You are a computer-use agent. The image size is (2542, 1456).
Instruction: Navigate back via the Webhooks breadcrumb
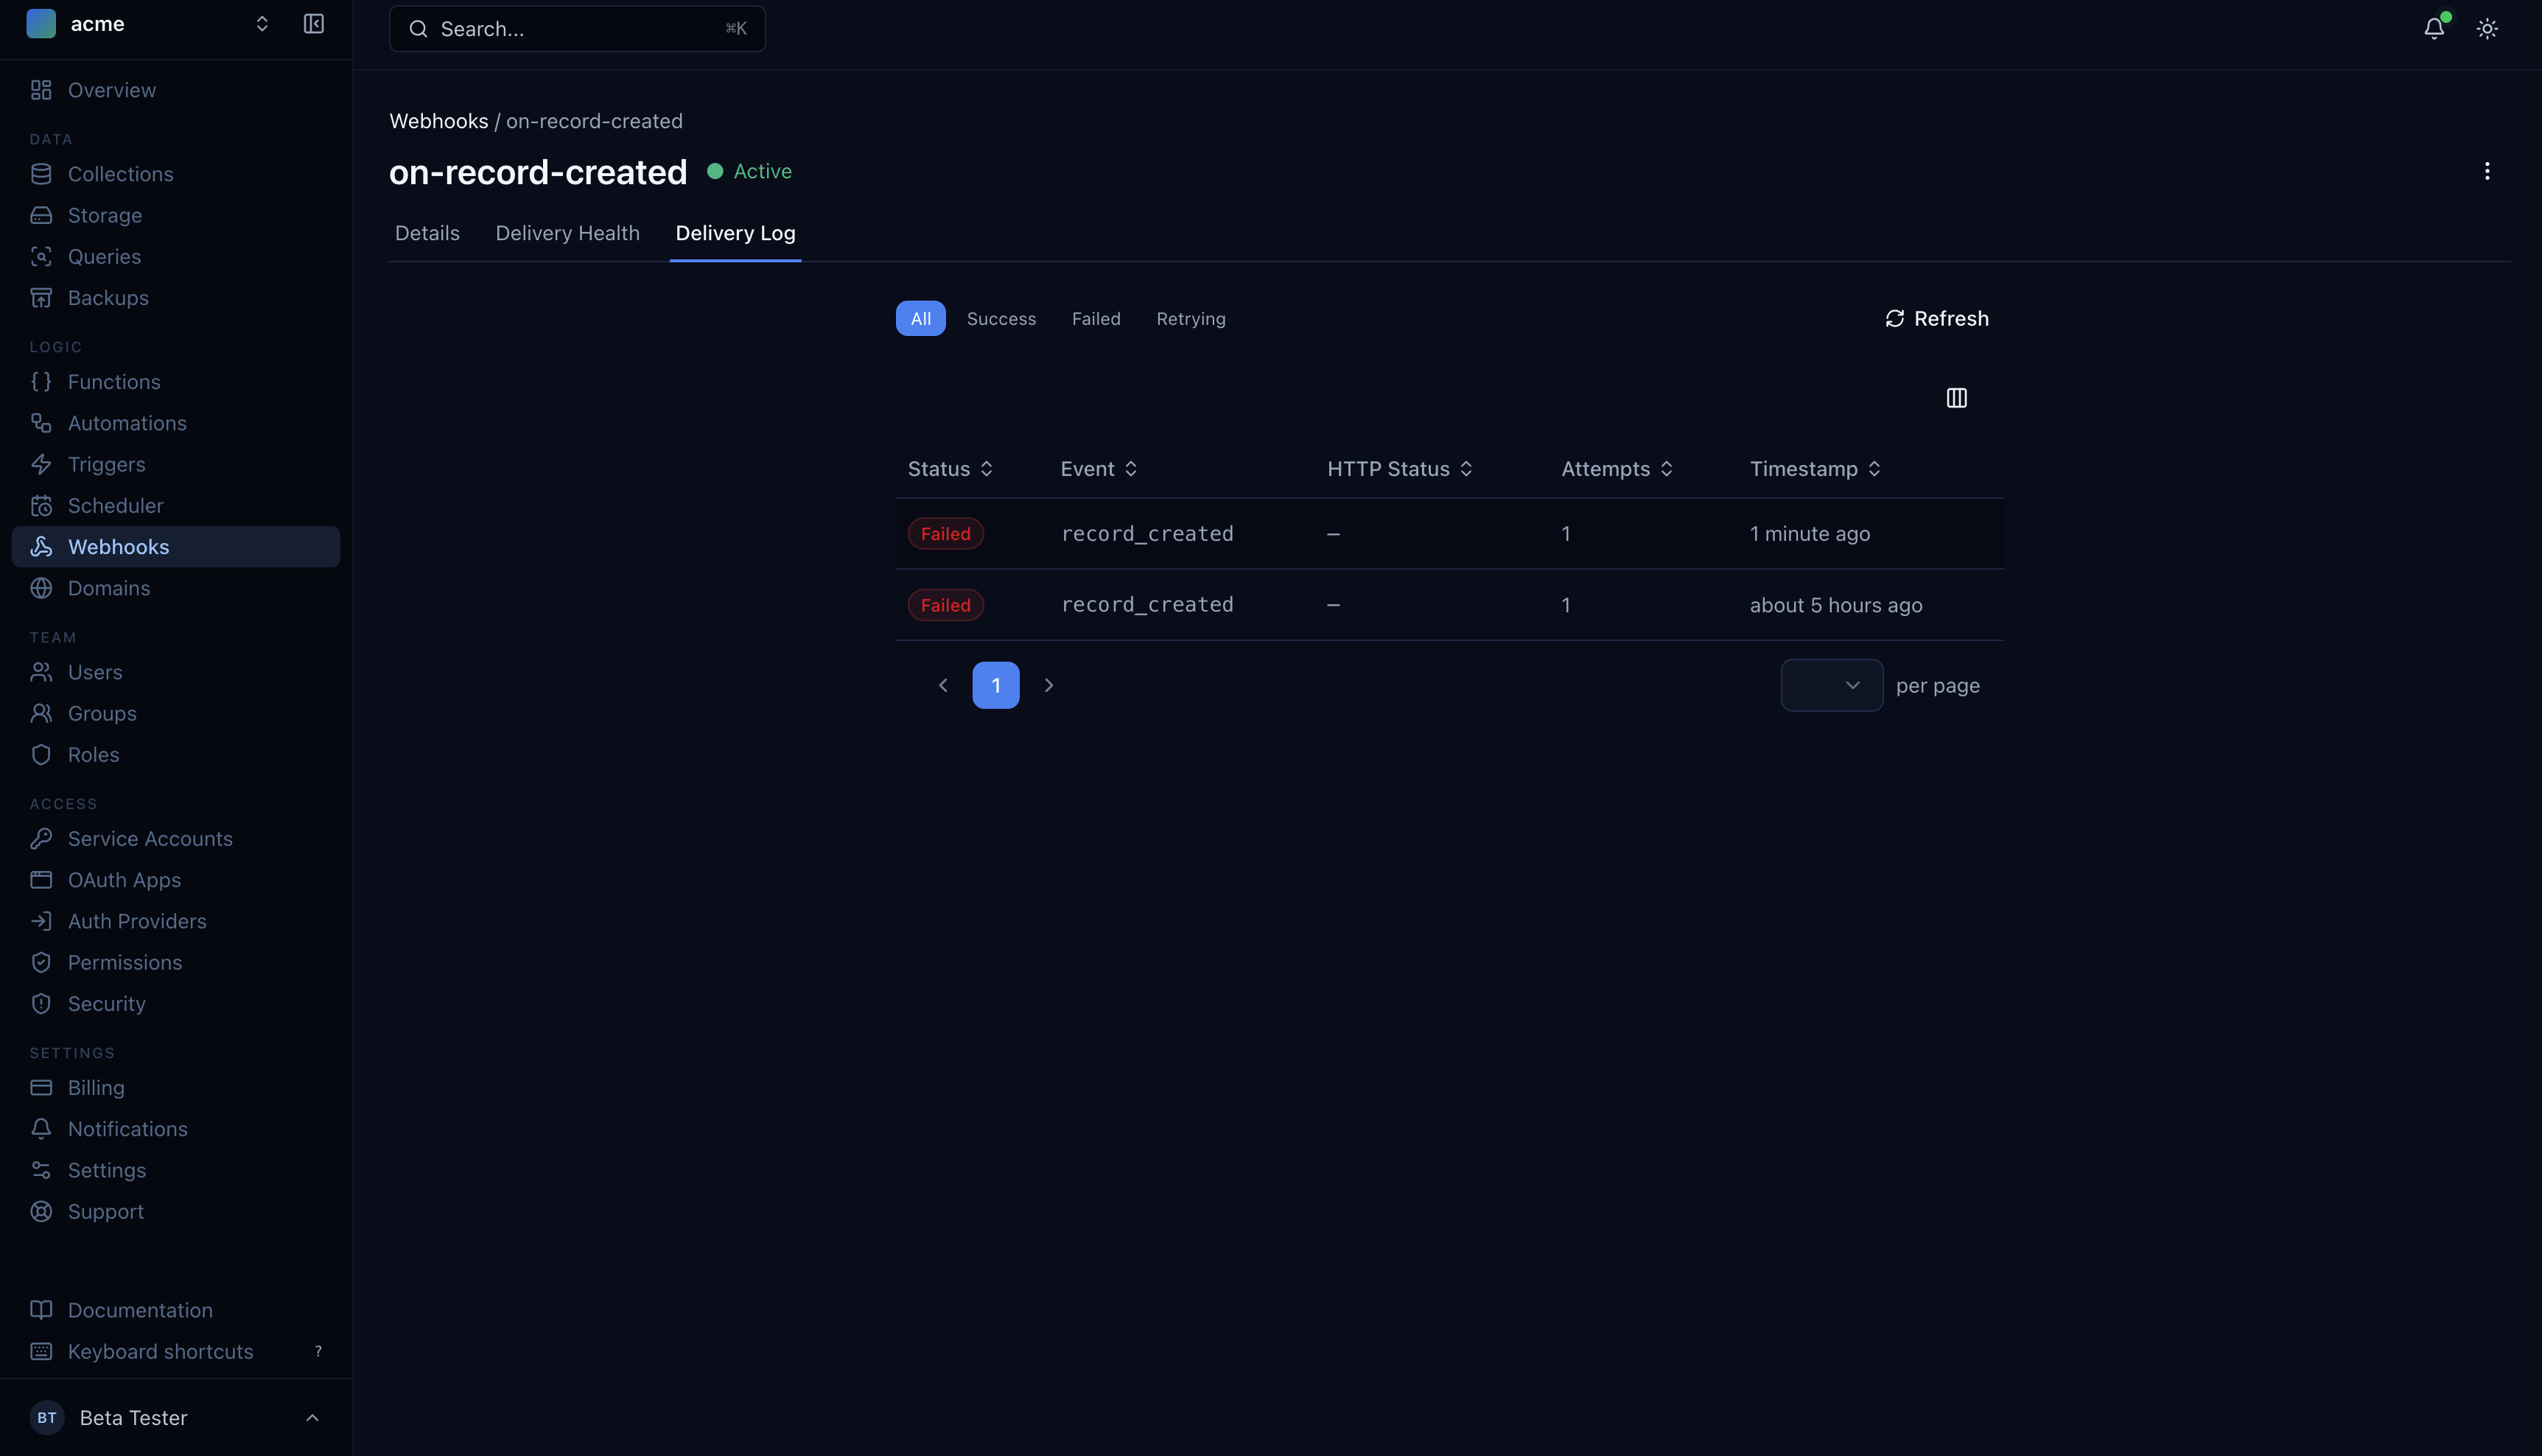pos(438,120)
